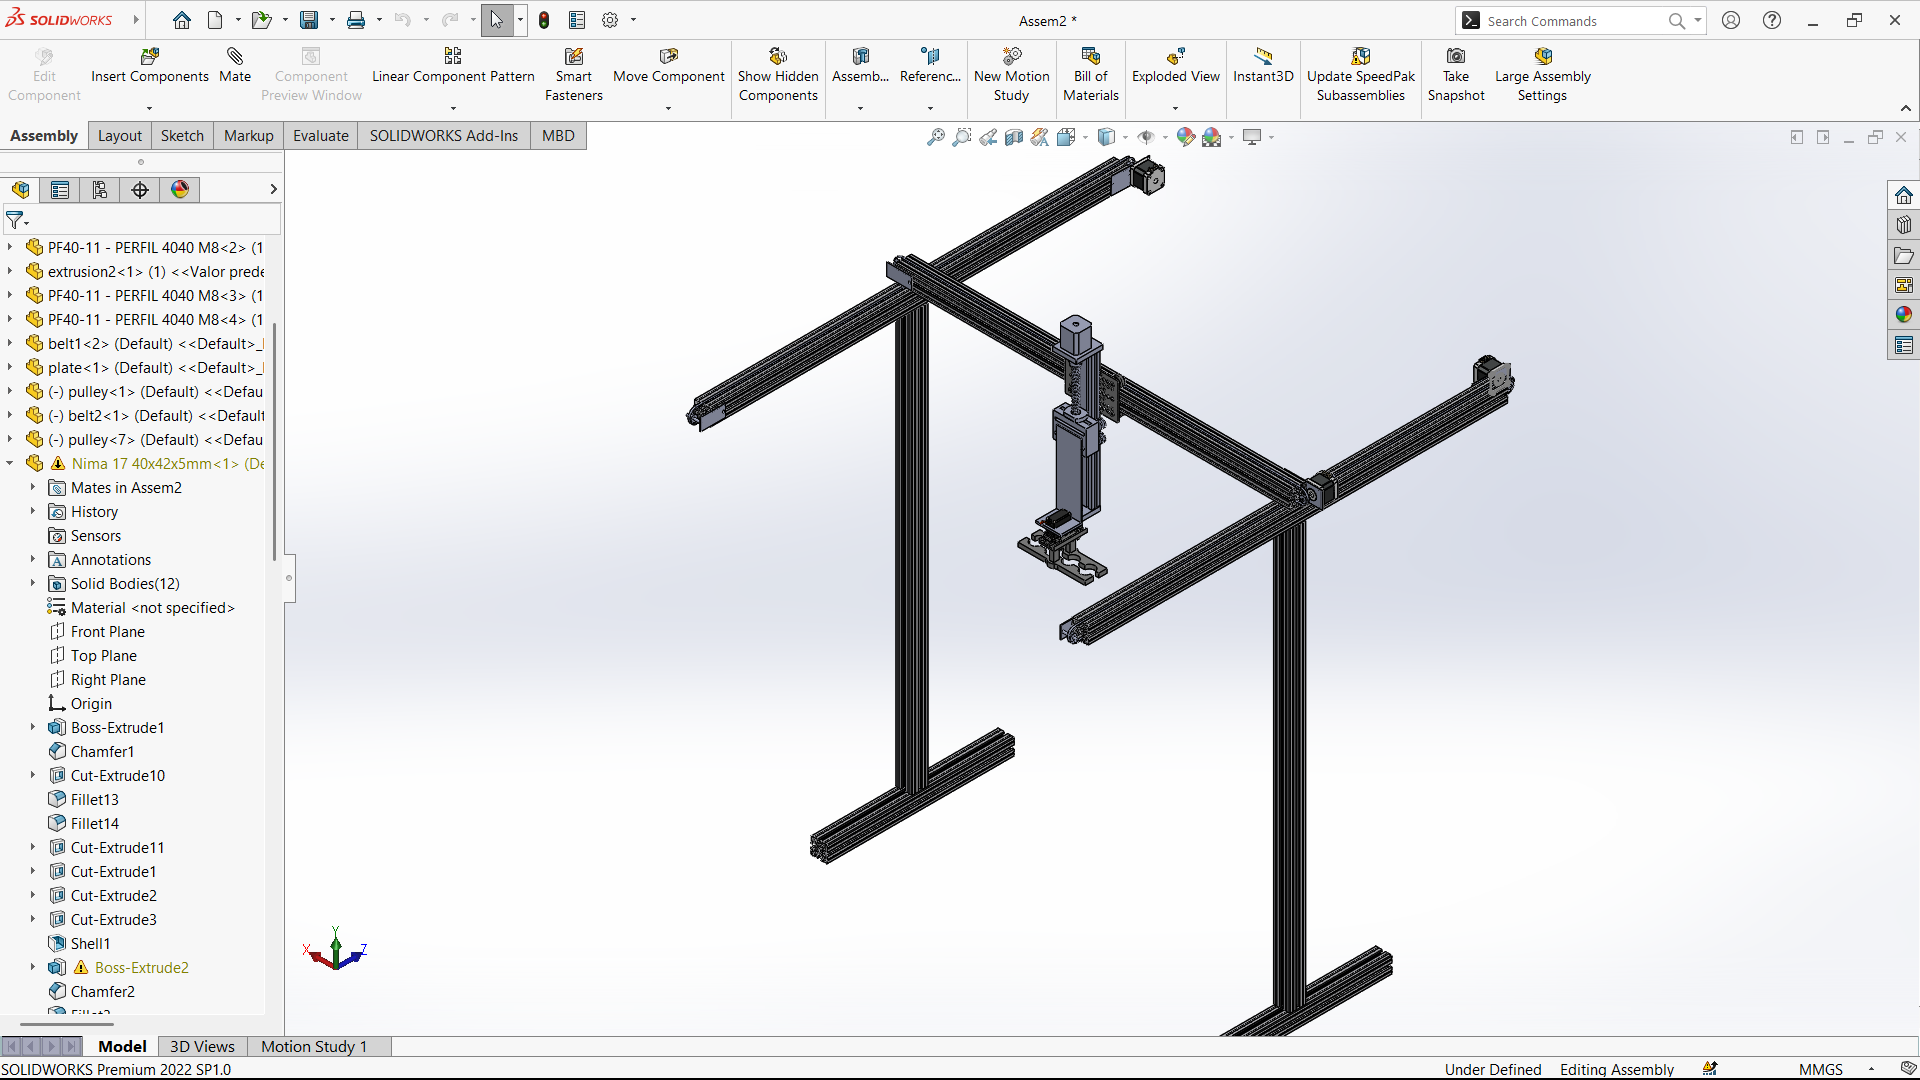Open Insert Components dropdown arrow
The image size is (1920, 1080).
(150, 108)
